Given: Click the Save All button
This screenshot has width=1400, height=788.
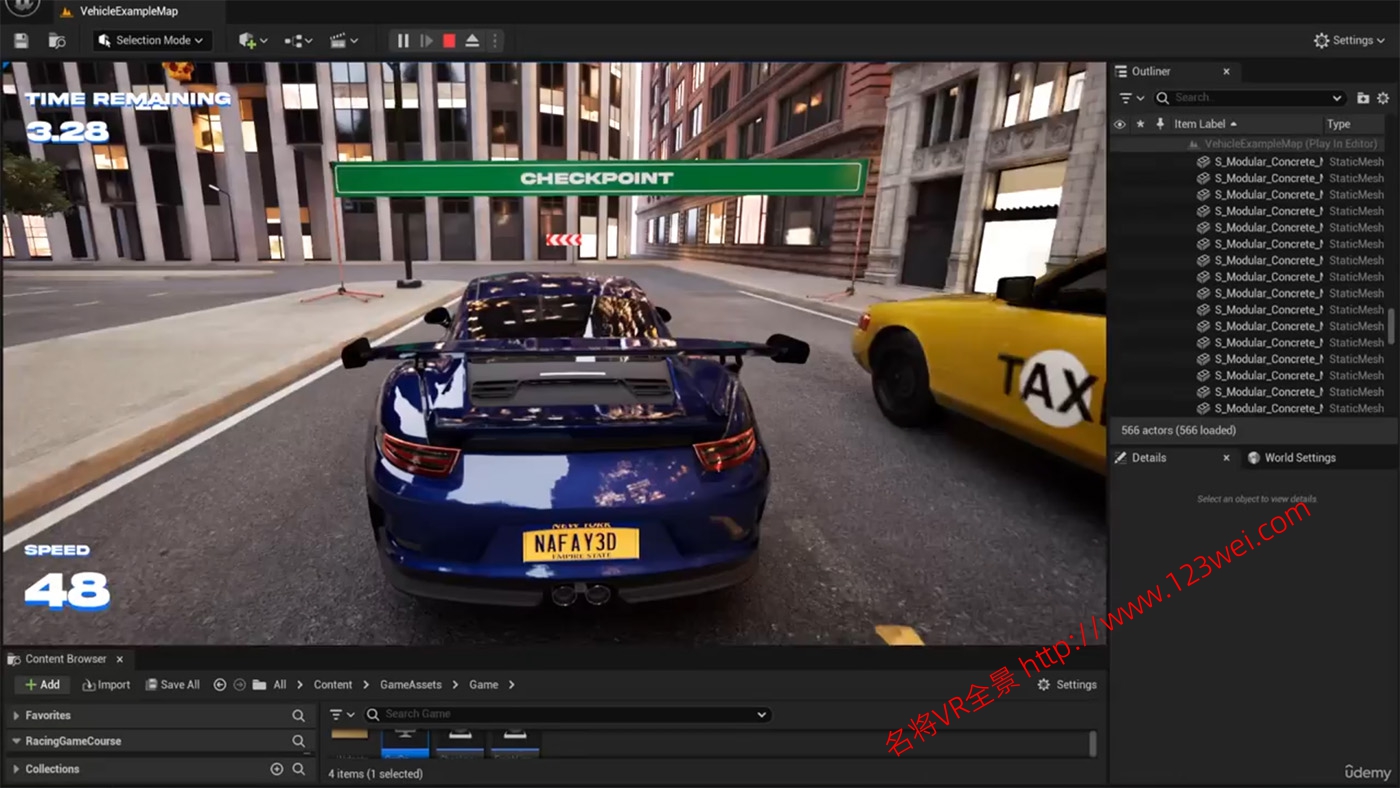Looking at the screenshot, I should (x=172, y=685).
